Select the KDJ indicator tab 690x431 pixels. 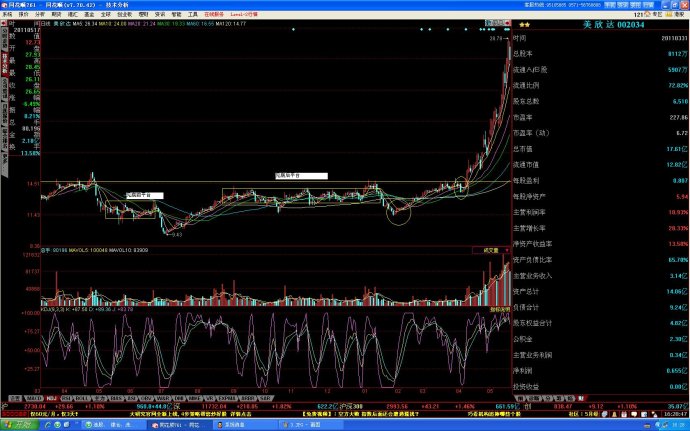[51, 398]
